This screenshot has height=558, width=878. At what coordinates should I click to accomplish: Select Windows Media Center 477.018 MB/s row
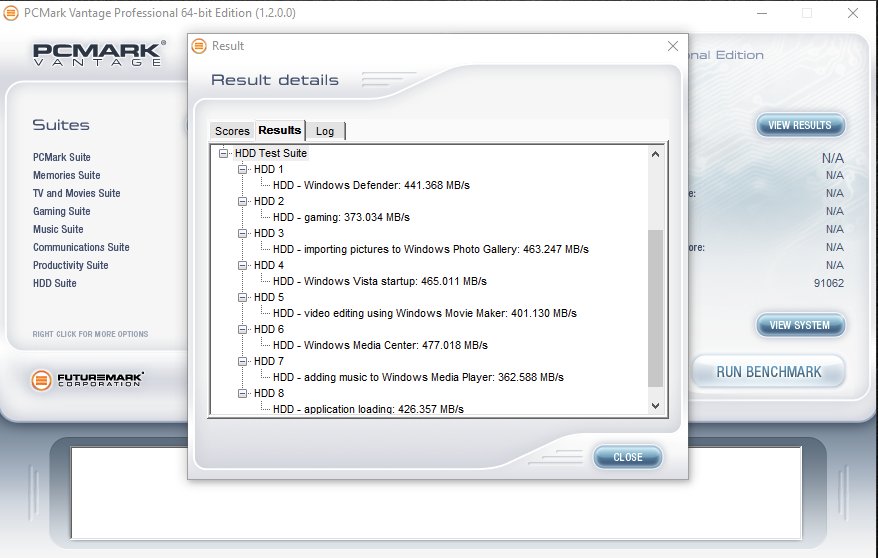[x=380, y=345]
